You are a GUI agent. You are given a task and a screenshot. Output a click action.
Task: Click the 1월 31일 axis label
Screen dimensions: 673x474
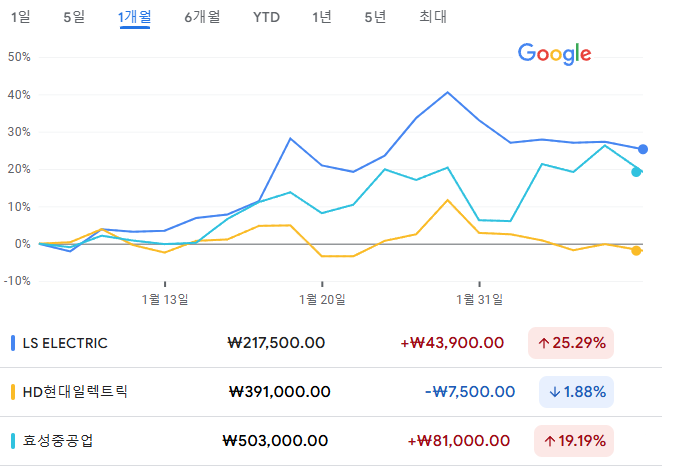(x=479, y=299)
